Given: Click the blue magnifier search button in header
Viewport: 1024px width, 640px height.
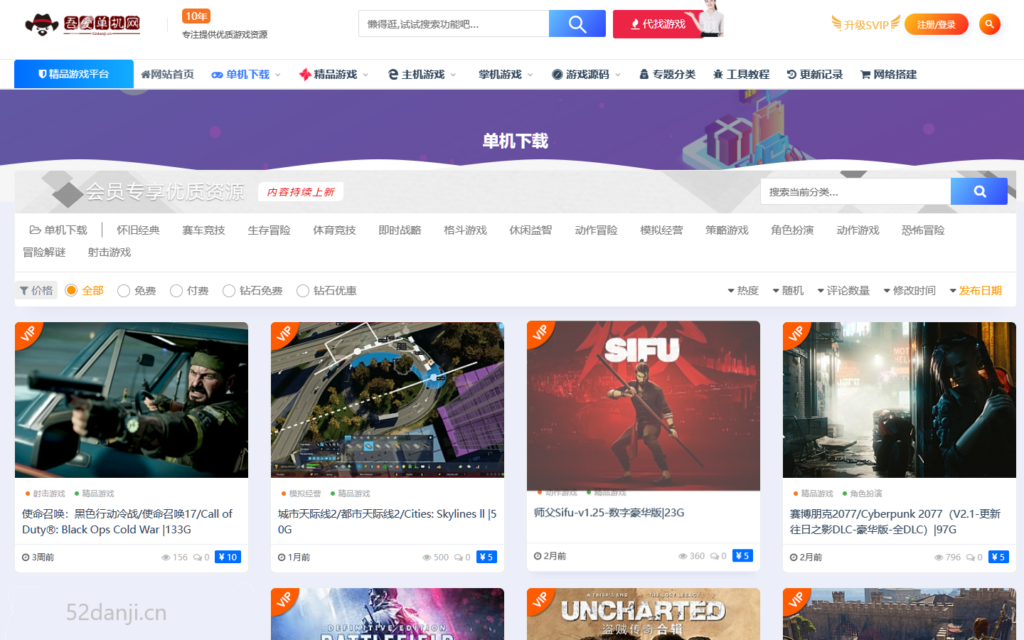Looking at the screenshot, I should [x=577, y=24].
